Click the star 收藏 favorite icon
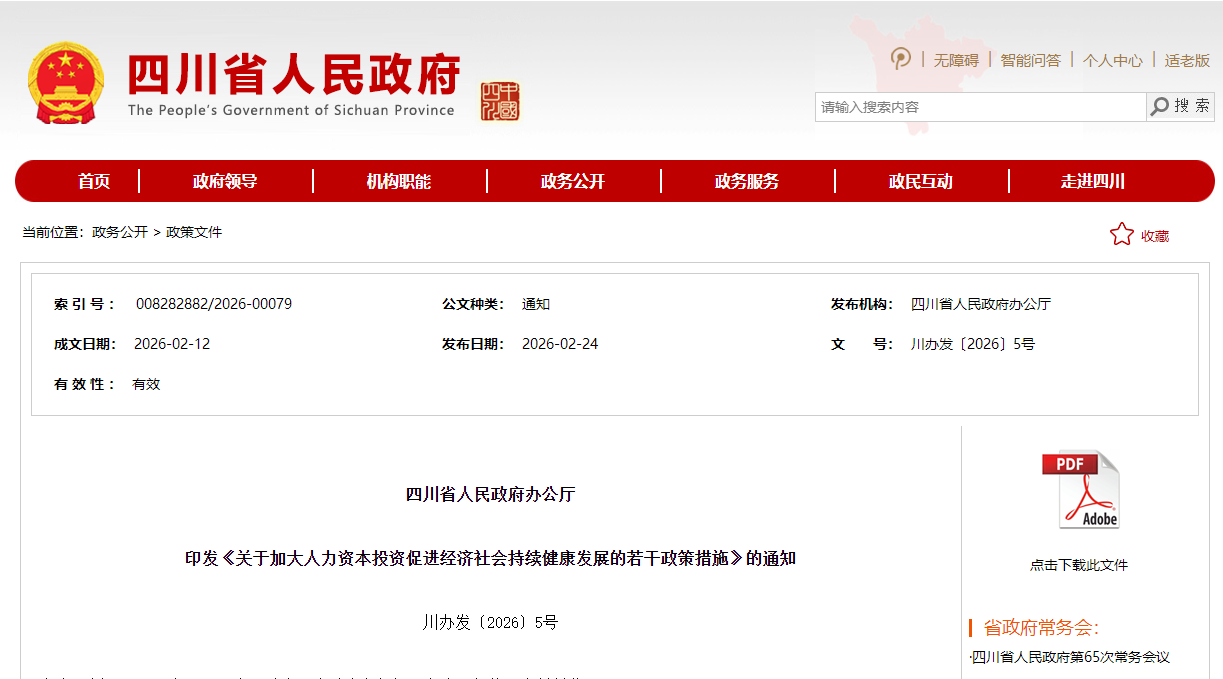The width and height of the screenshot is (1223, 679). pos(1120,233)
